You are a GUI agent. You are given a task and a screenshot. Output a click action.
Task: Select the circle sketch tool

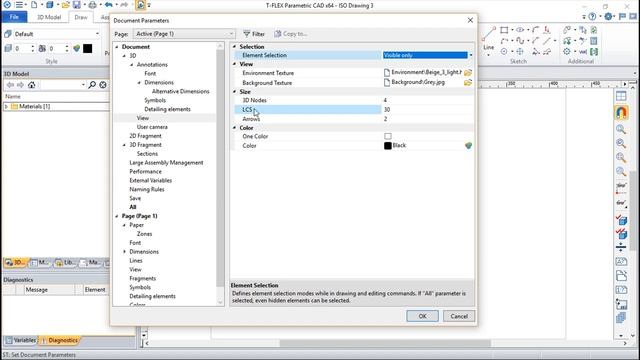(504, 51)
